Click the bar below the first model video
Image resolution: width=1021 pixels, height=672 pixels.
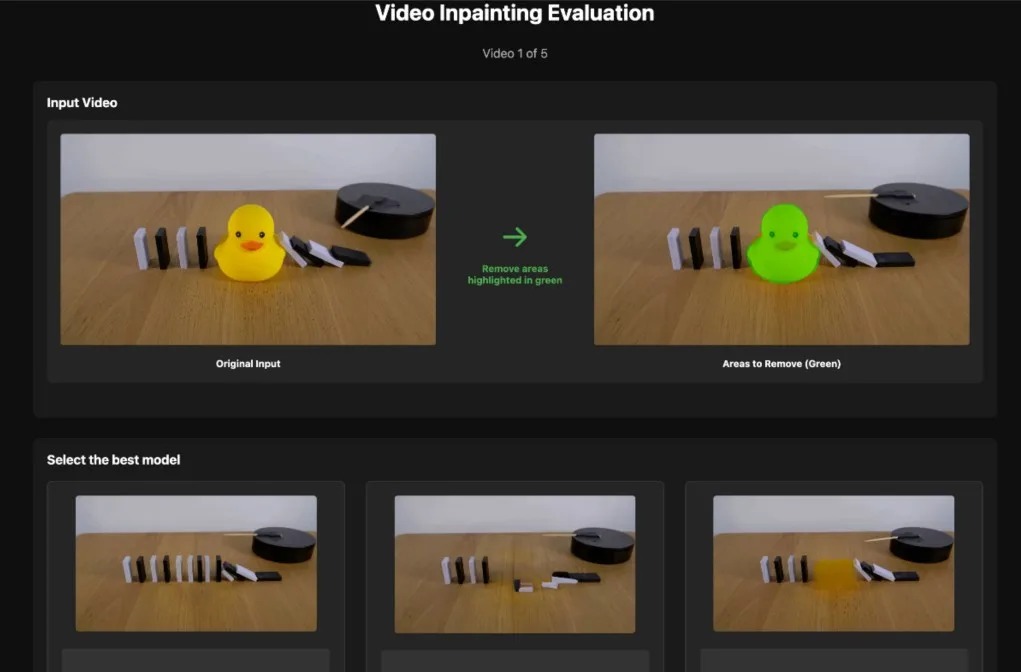(196, 660)
